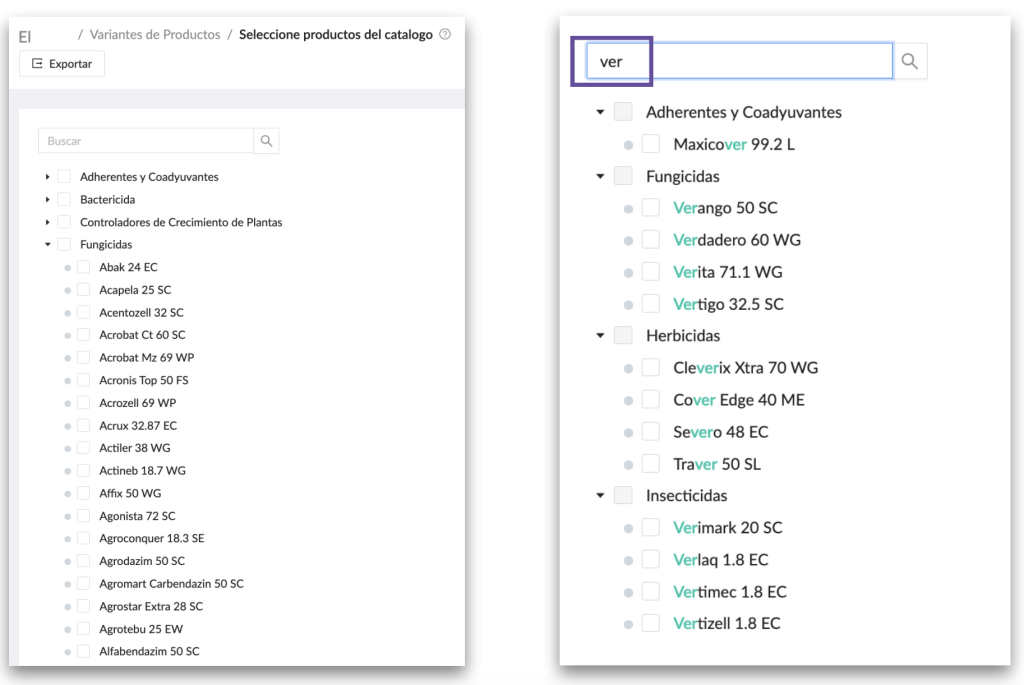Select the Agrotebu 25 EW checkbox
The height and width of the screenshot is (685, 1024).
coord(84,629)
